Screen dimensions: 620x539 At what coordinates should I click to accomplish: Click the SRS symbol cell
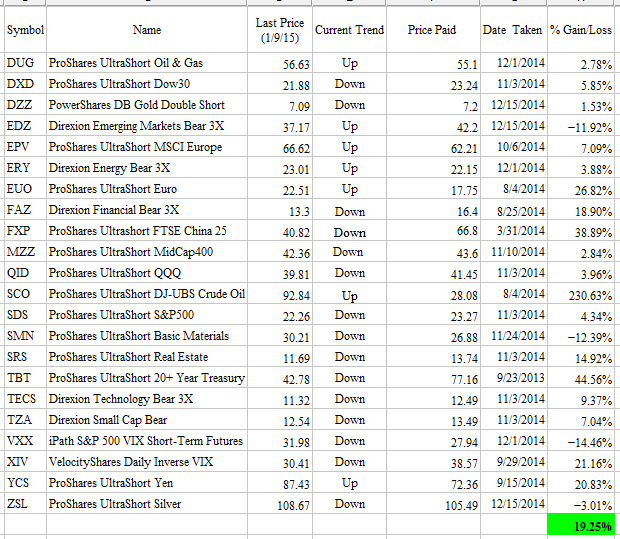(x=25, y=356)
